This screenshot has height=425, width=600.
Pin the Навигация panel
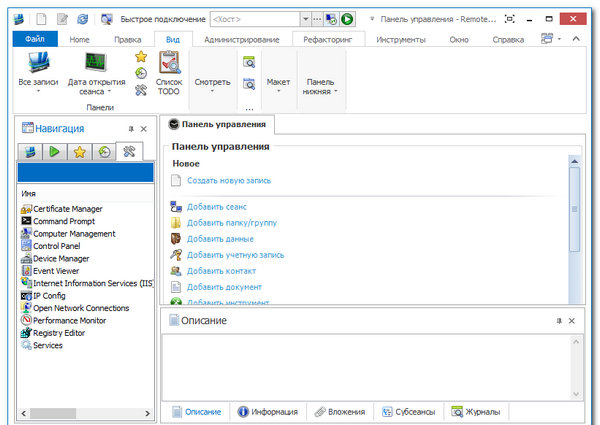pyautogui.click(x=131, y=129)
